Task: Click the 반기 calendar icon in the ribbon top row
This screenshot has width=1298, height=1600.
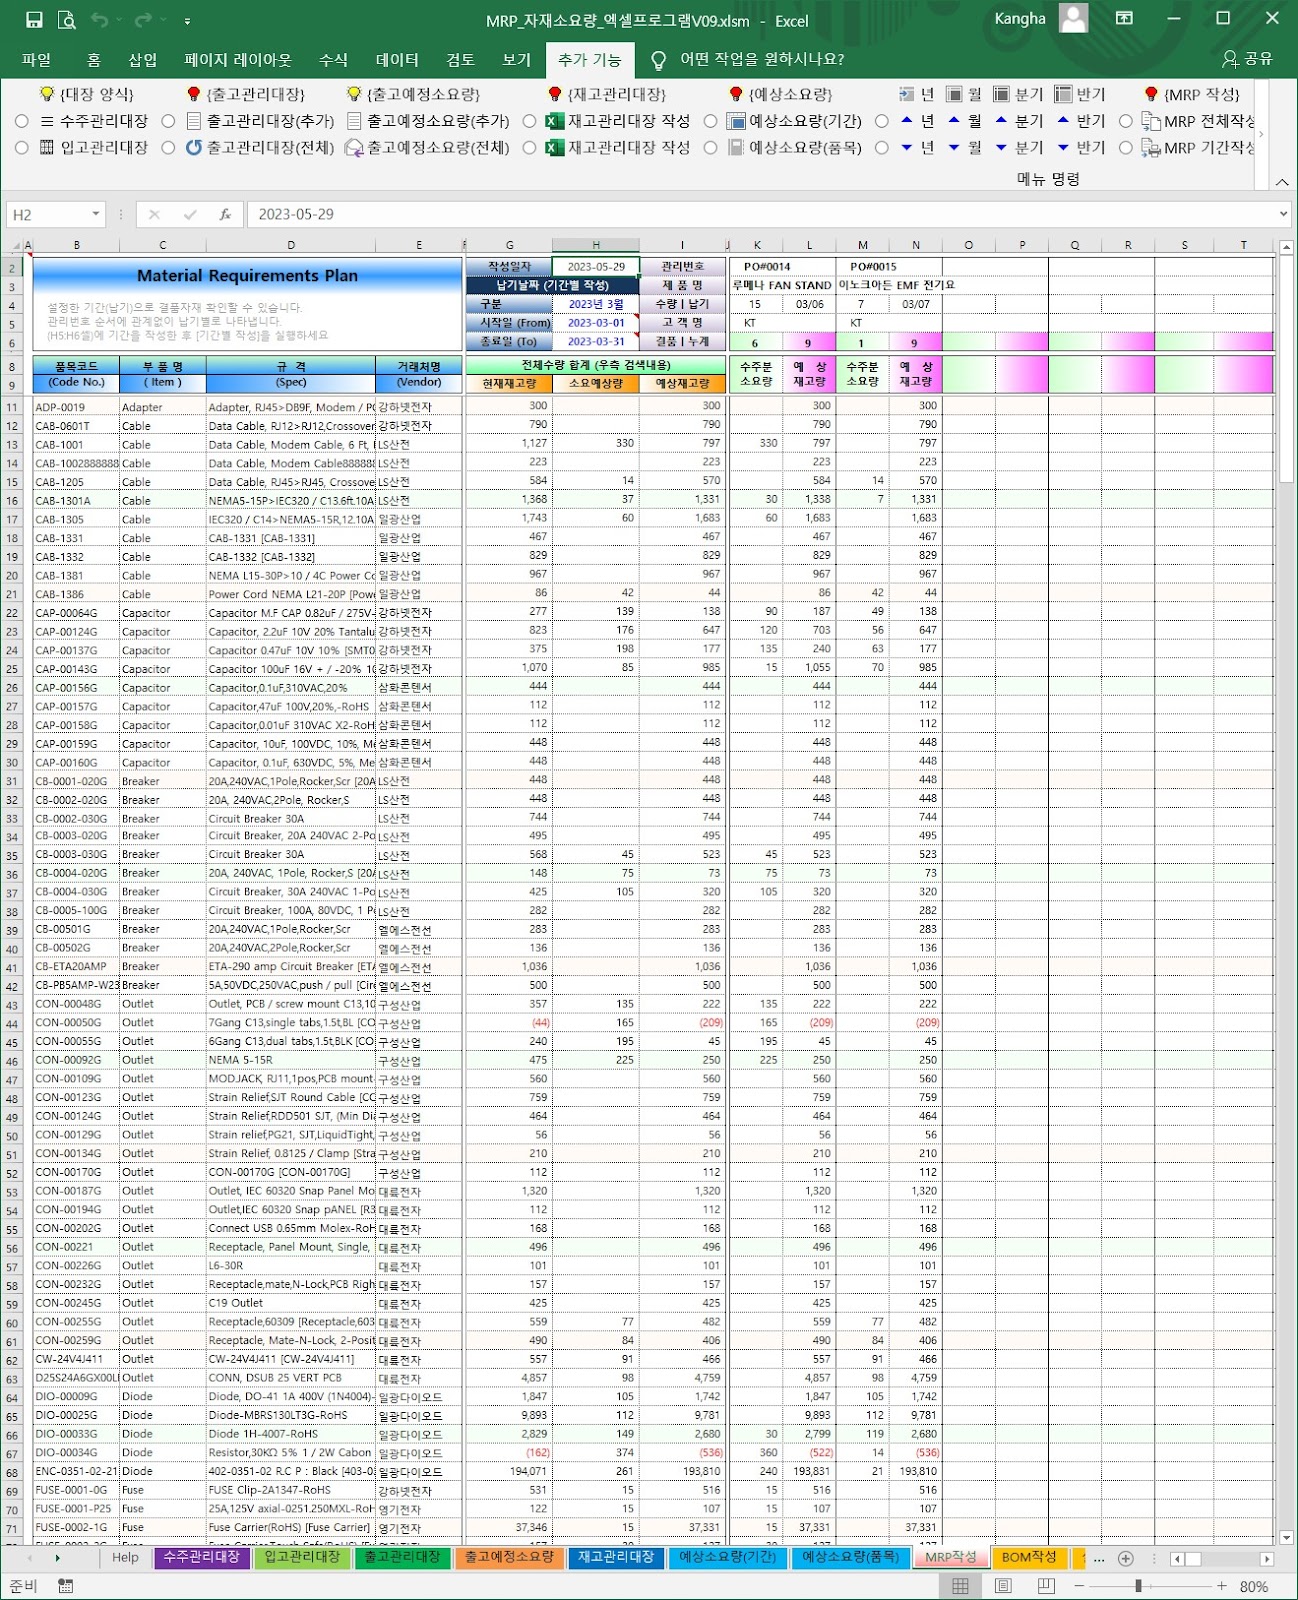Action: [1063, 94]
